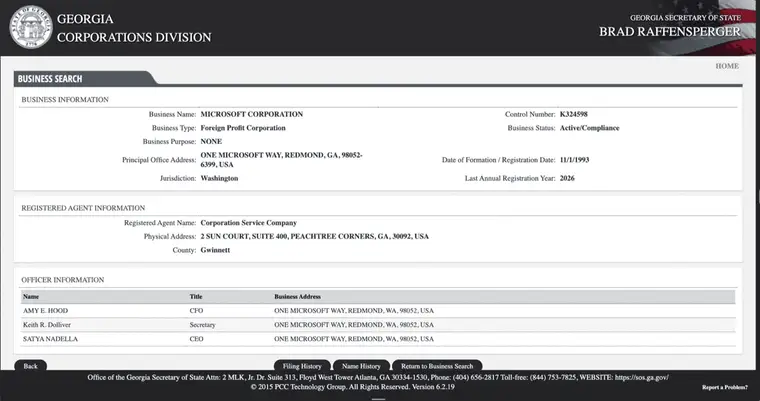Image resolution: width=760 pixels, height=401 pixels.
Task: Click the Business Name field label
Action: [x=173, y=114]
